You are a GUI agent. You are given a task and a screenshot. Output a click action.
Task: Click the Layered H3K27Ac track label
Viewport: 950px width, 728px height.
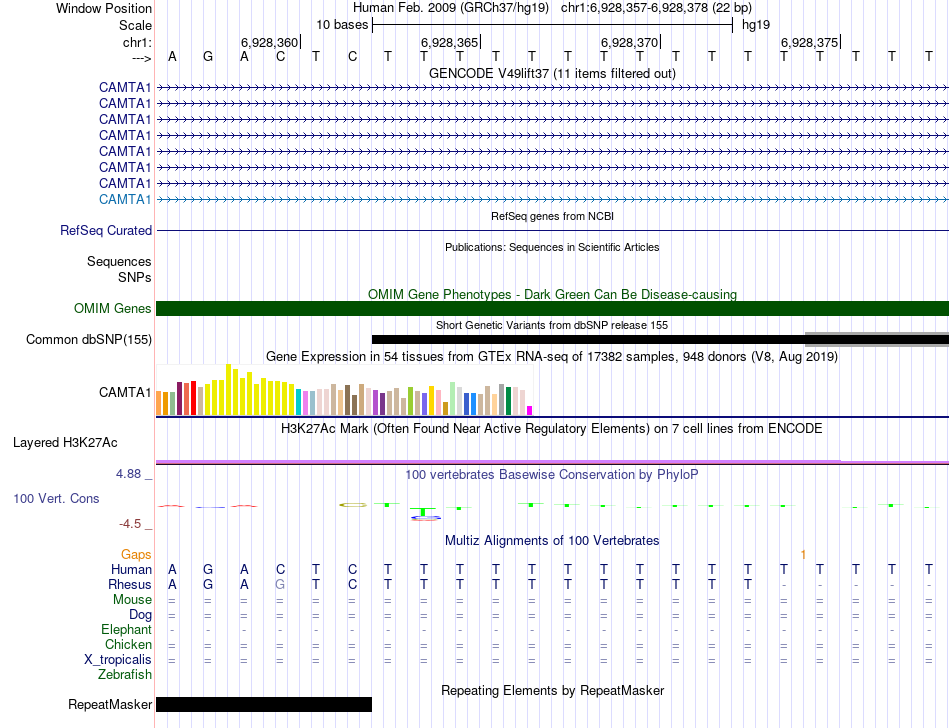click(x=65, y=443)
